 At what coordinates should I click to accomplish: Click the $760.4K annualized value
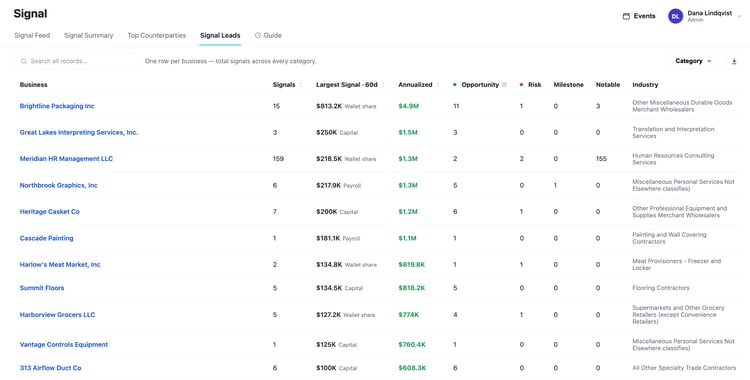(x=412, y=345)
